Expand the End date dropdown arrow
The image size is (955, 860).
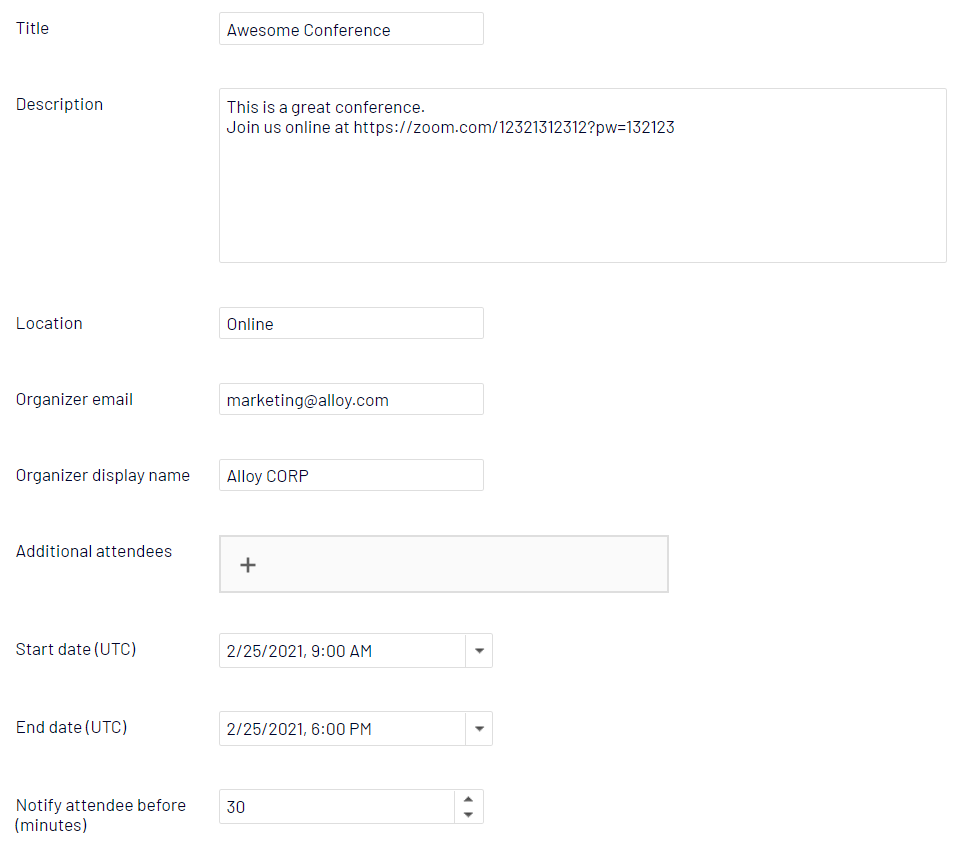coord(479,729)
